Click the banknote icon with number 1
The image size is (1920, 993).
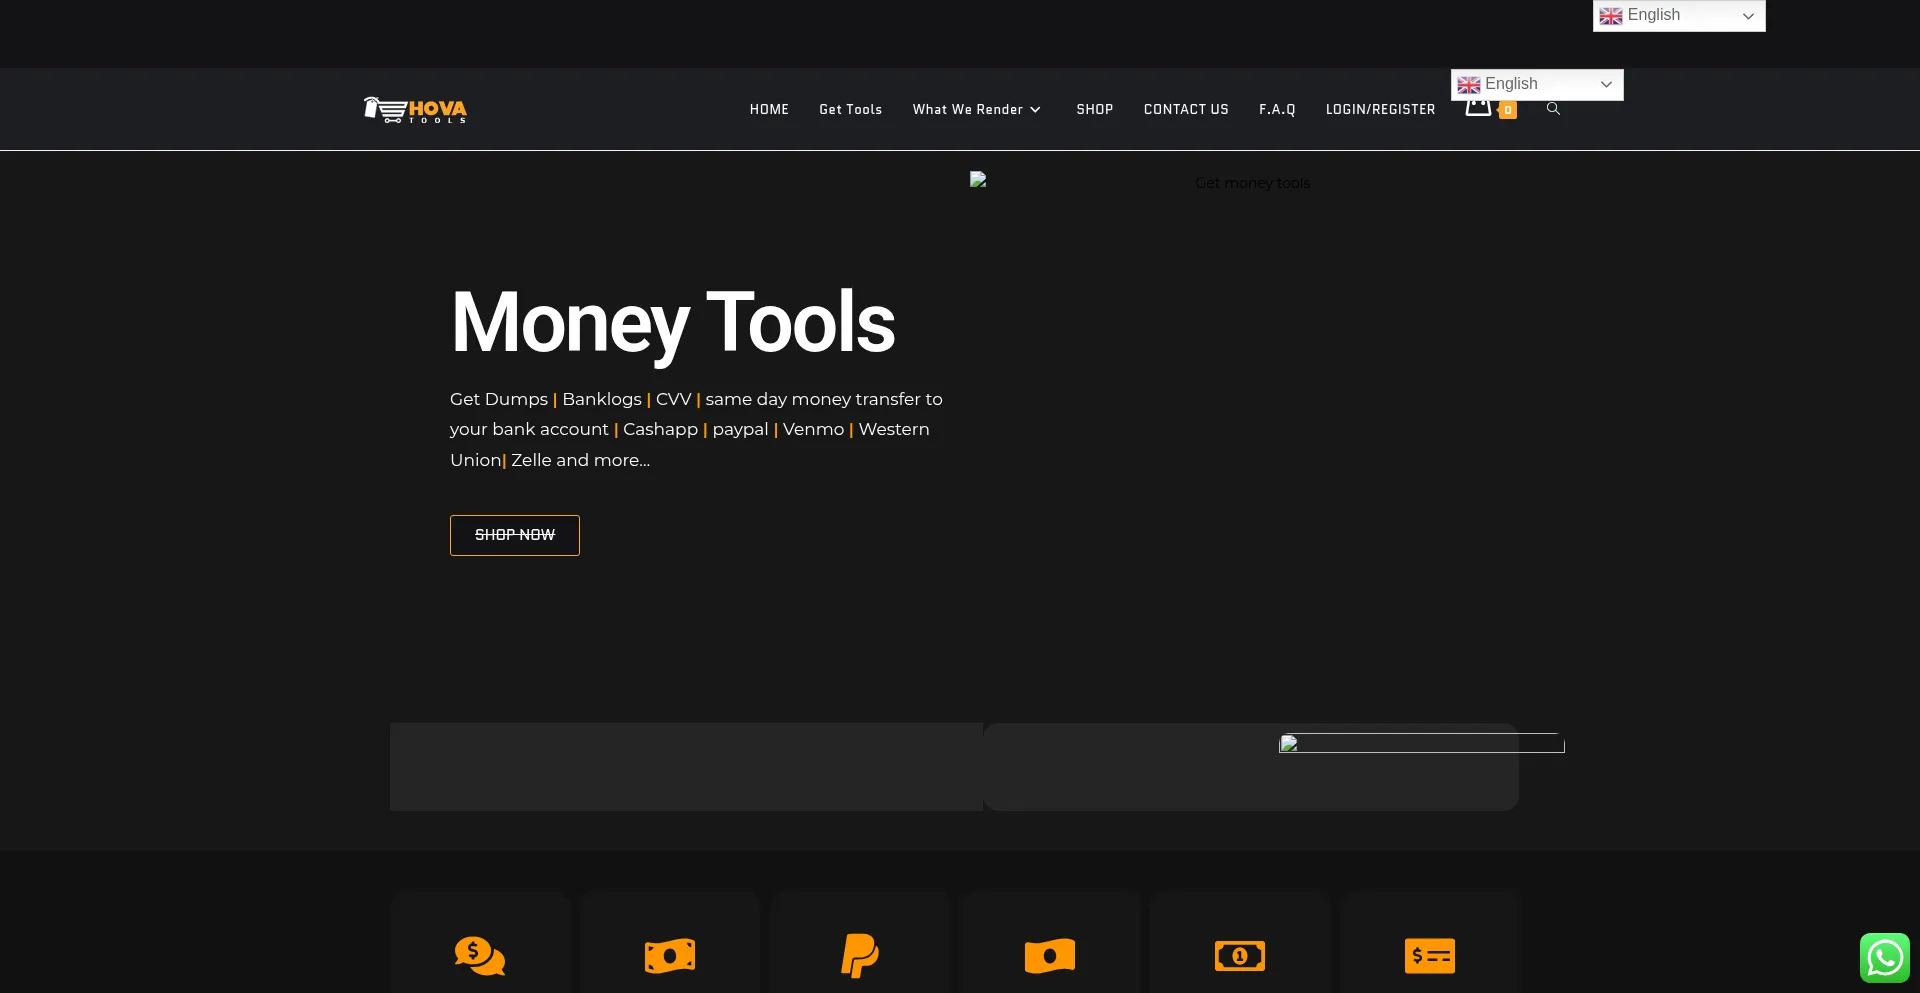click(1239, 956)
